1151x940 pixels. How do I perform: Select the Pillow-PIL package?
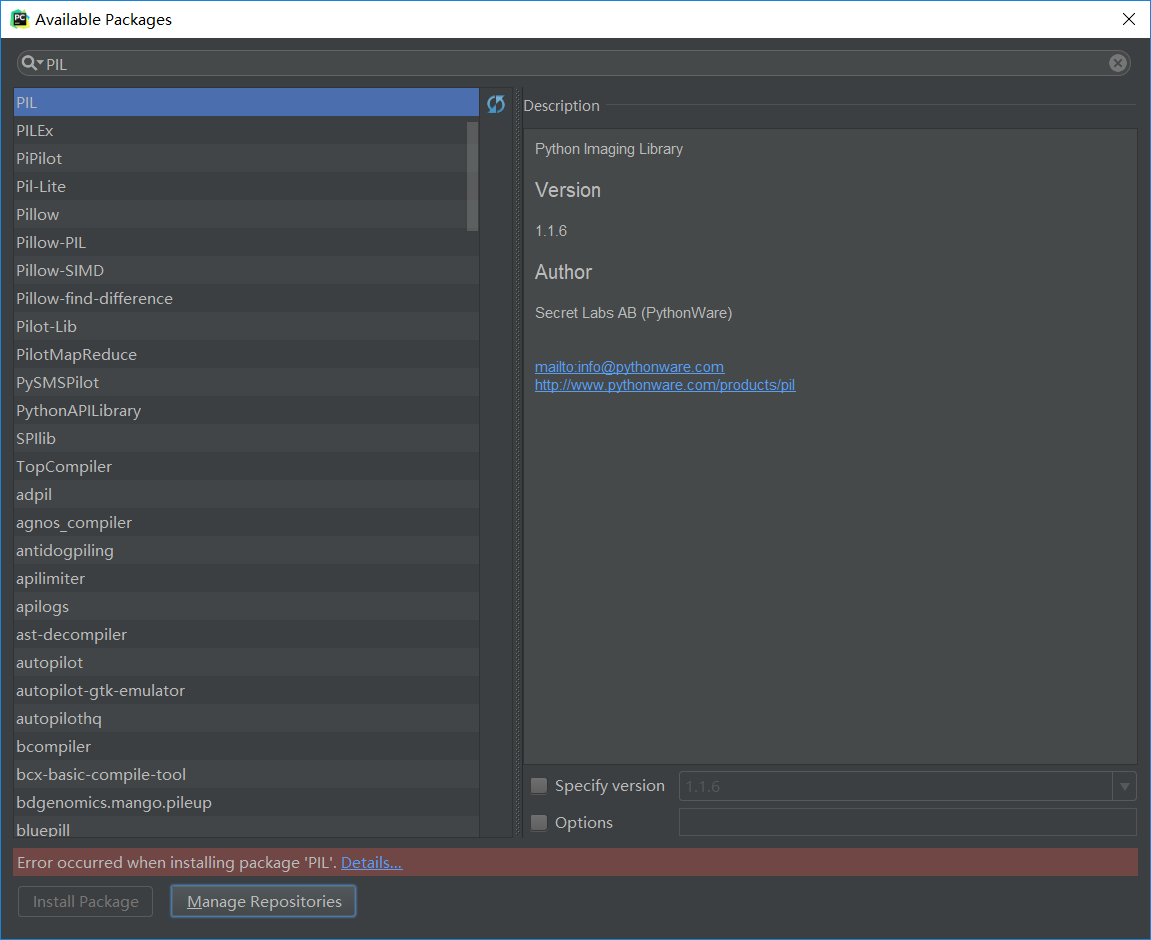pos(246,242)
